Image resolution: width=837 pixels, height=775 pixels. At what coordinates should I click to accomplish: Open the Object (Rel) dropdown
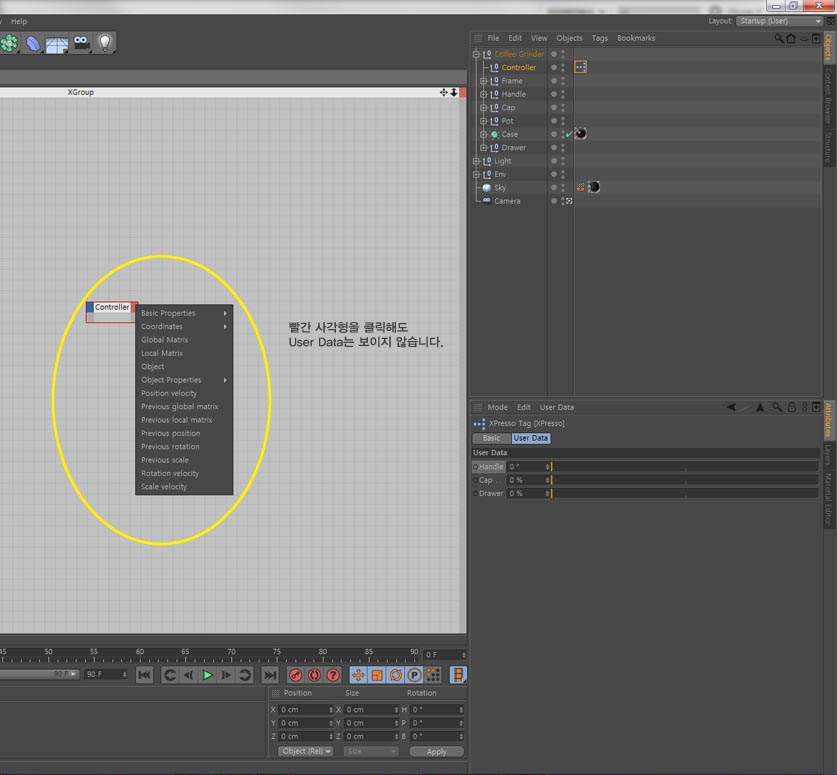pos(306,752)
